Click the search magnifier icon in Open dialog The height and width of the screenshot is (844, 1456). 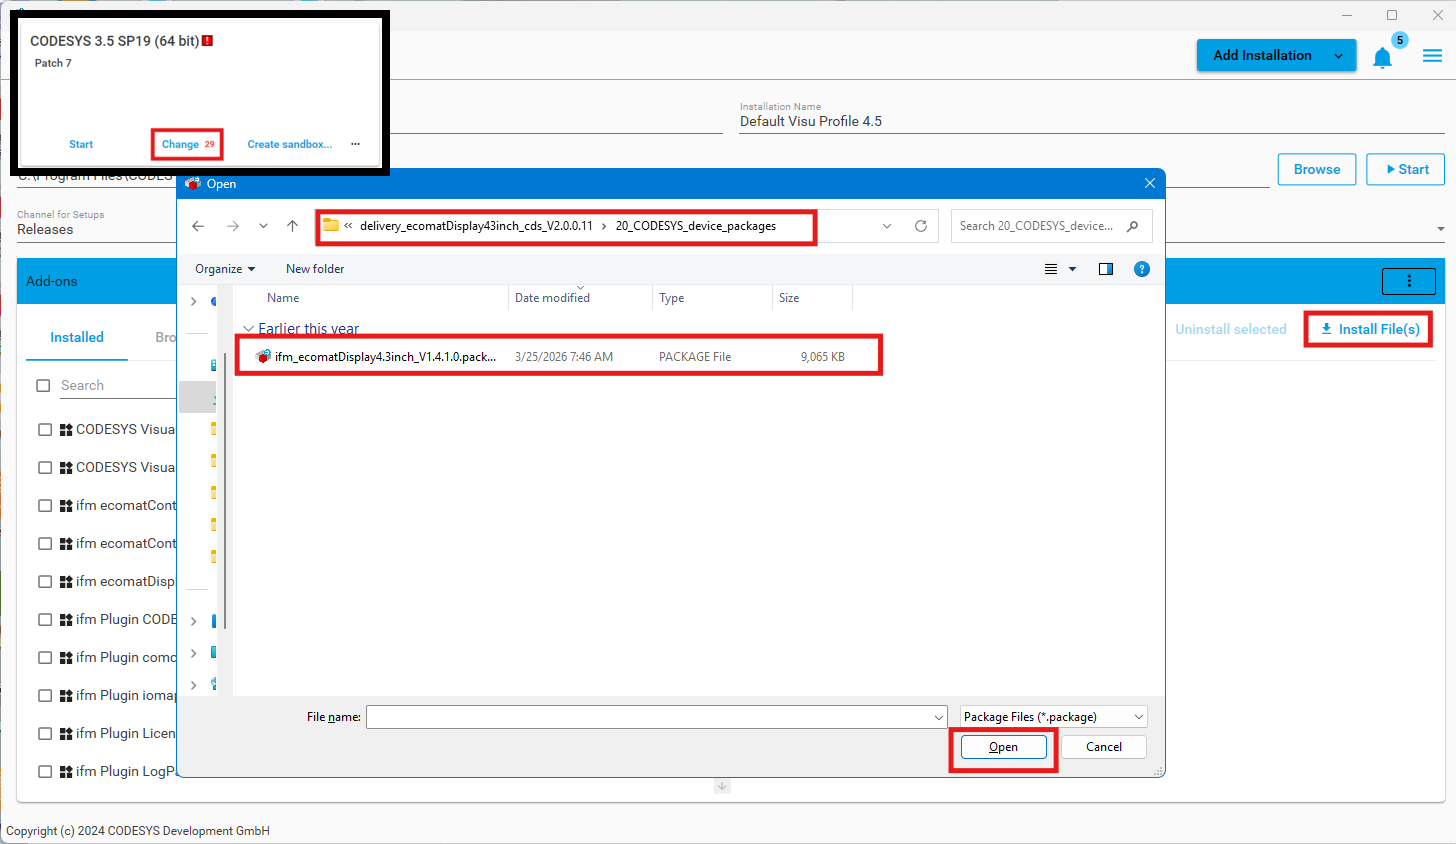click(x=1132, y=226)
